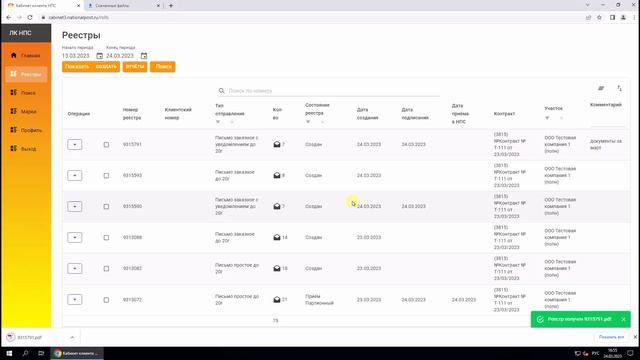640x360 pixels.
Task: Click envelope icon in row 9313088
Action: click(x=277, y=238)
